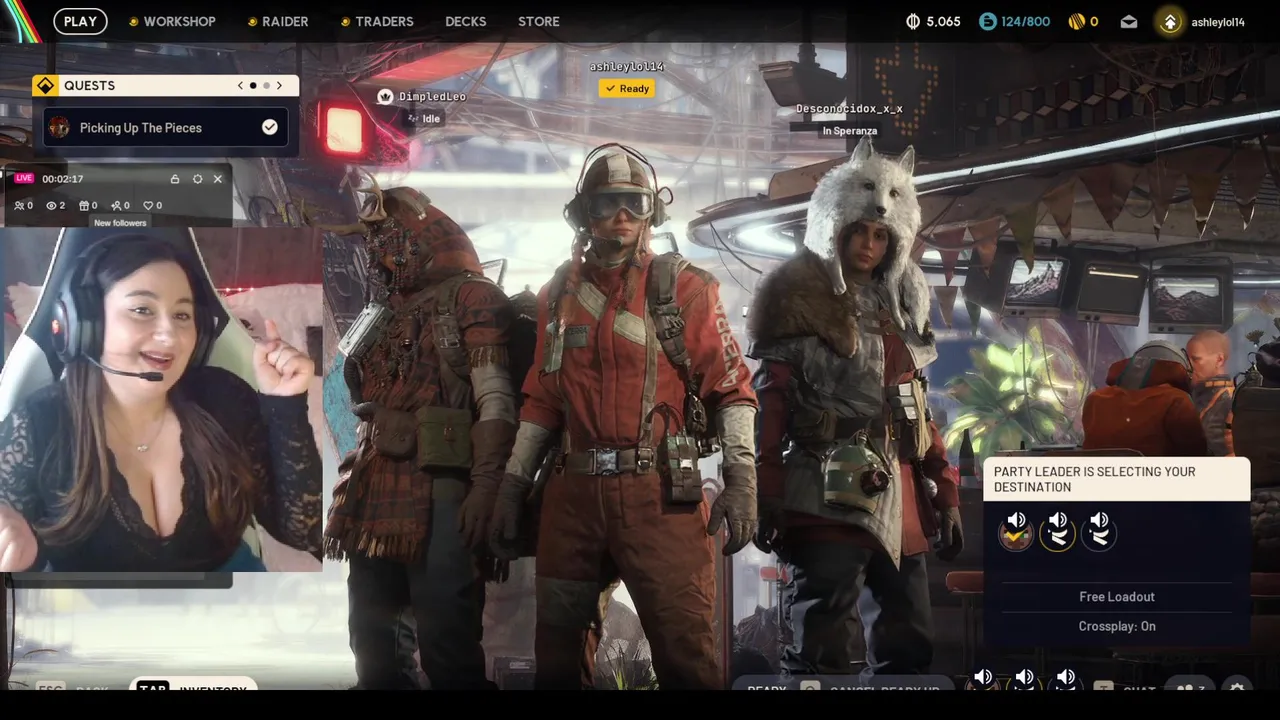Mute first speaker in bottom bar
Viewport: 1280px width, 720px height.
tap(983, 677)
